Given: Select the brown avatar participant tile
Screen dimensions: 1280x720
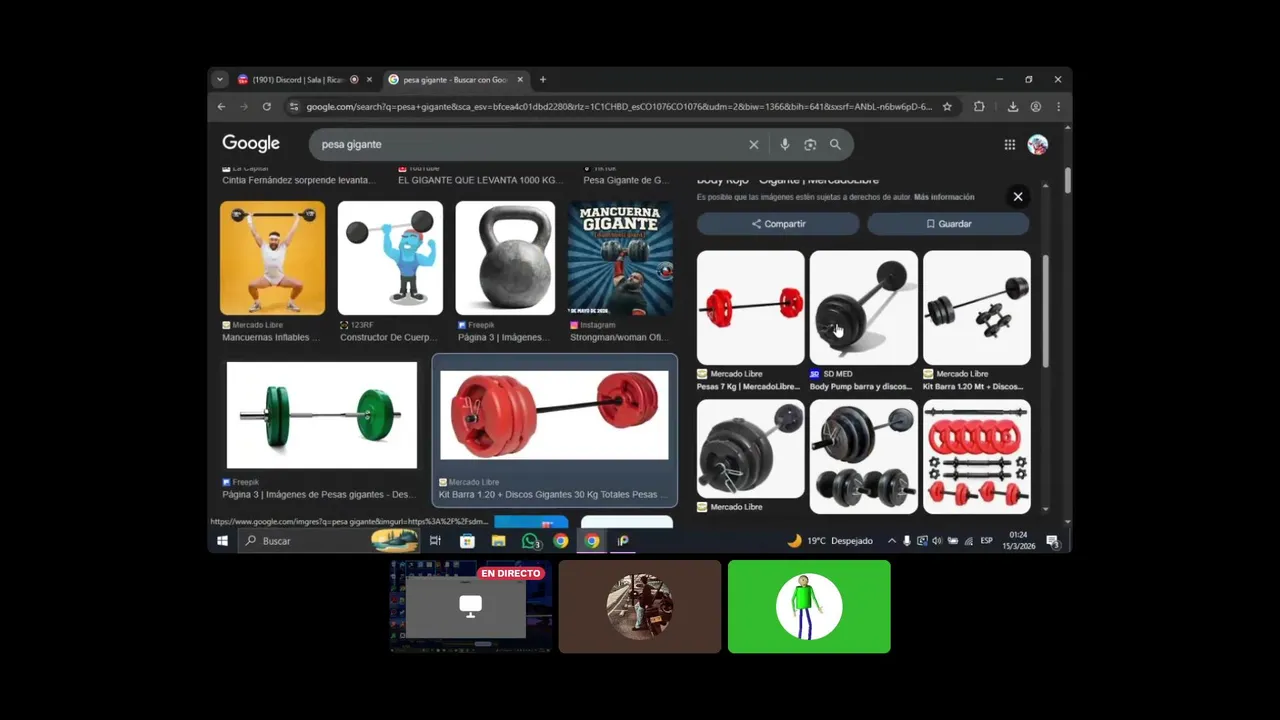Looking at the screenshot, I should (x=640, y=606).
